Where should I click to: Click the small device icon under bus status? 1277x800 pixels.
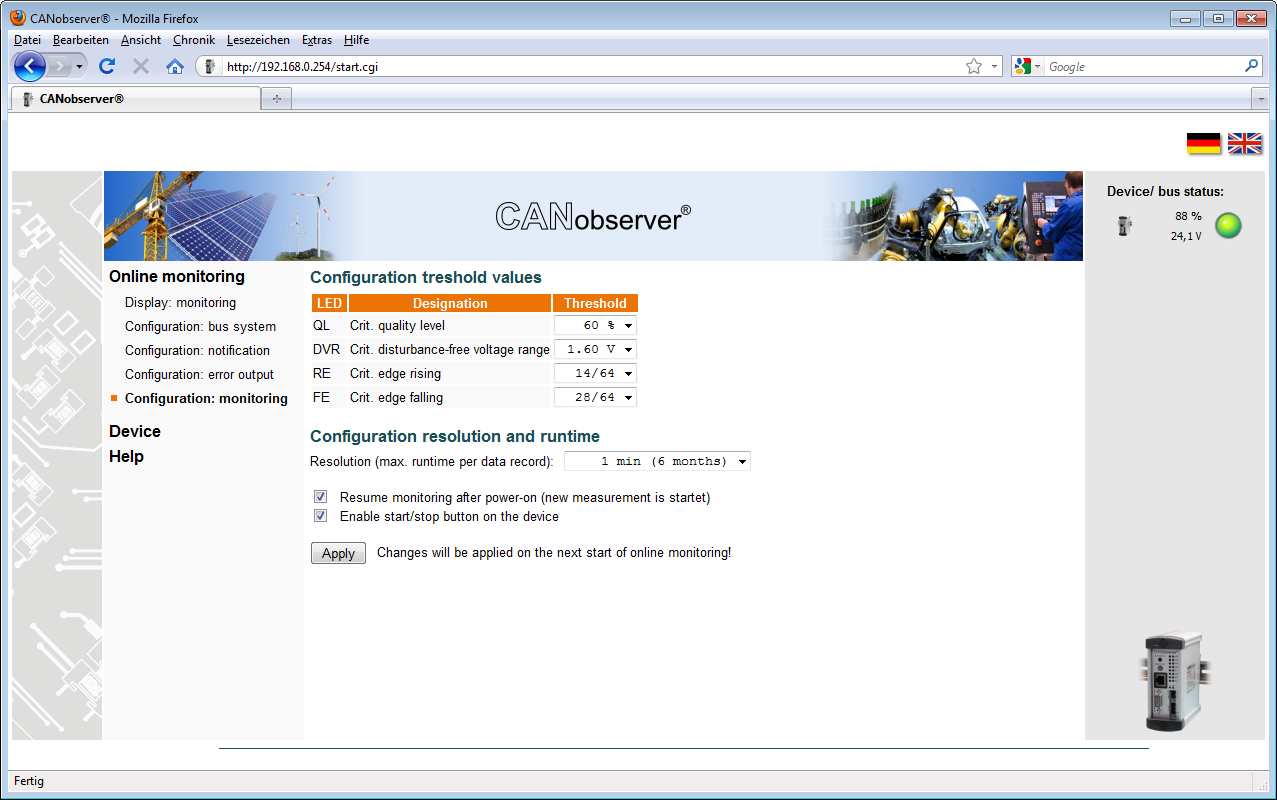(x=1125, y=226)
